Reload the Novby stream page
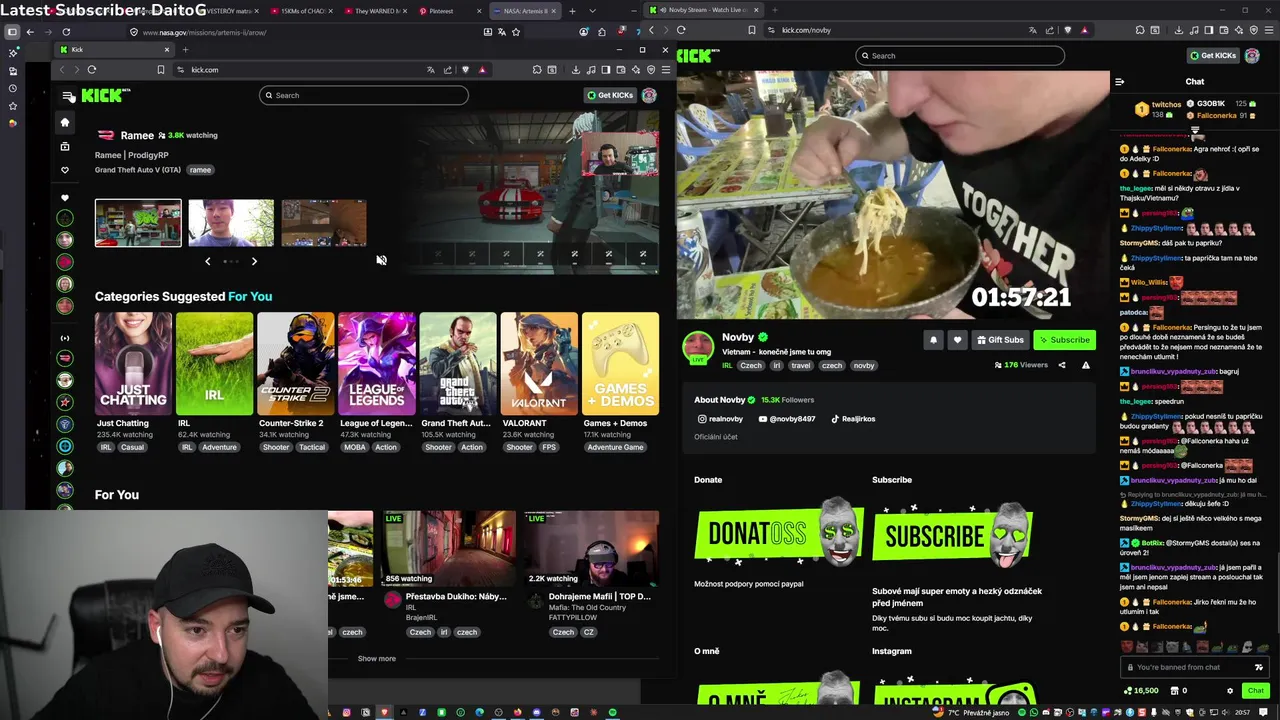Screen dimensions: 1280x720 point(681,30)
